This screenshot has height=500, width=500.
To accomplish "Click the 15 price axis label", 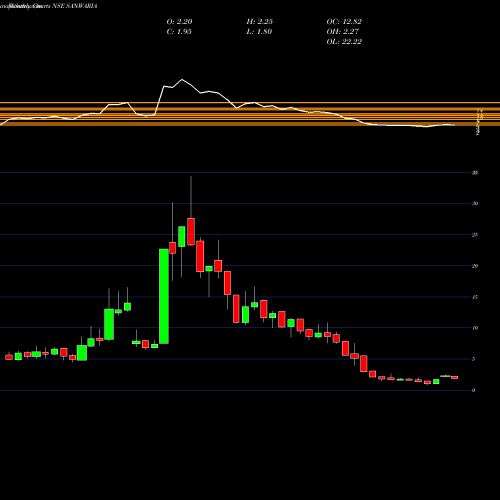I will coord(475,297).
